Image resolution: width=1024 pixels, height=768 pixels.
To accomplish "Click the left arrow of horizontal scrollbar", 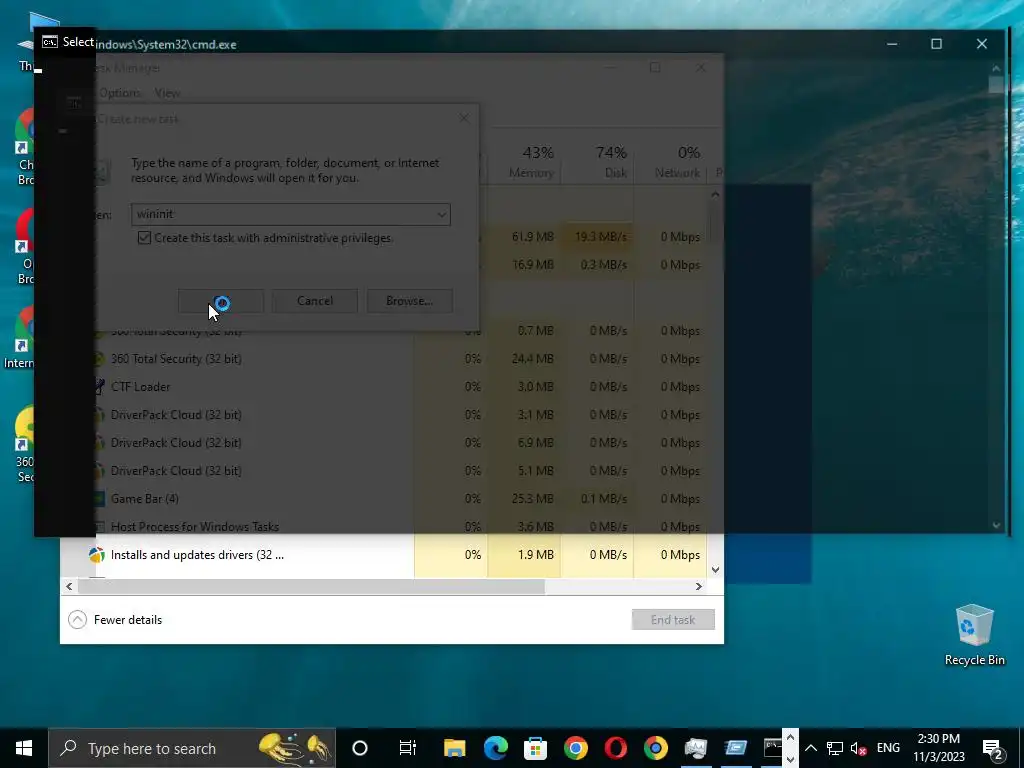I will (69, 586).
